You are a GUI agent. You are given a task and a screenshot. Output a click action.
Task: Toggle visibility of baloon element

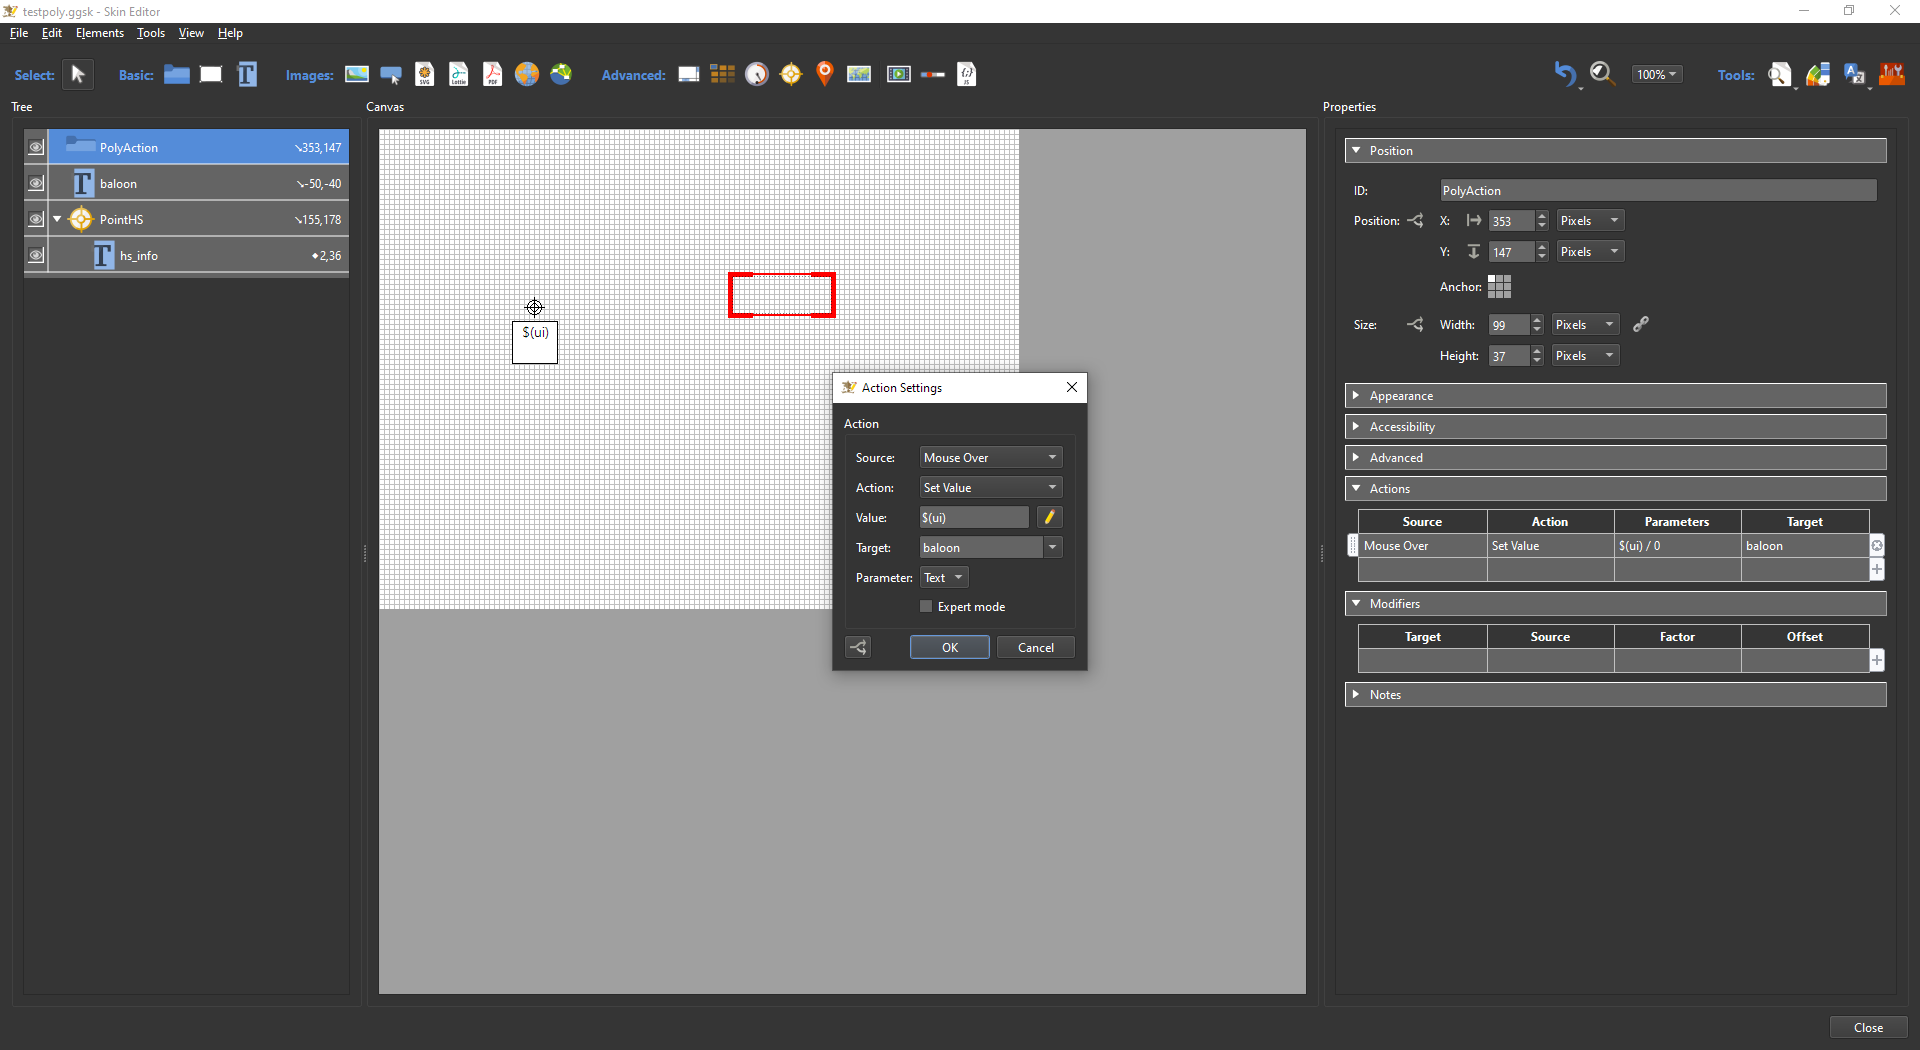pyautogui.click(x=36, y=183)
